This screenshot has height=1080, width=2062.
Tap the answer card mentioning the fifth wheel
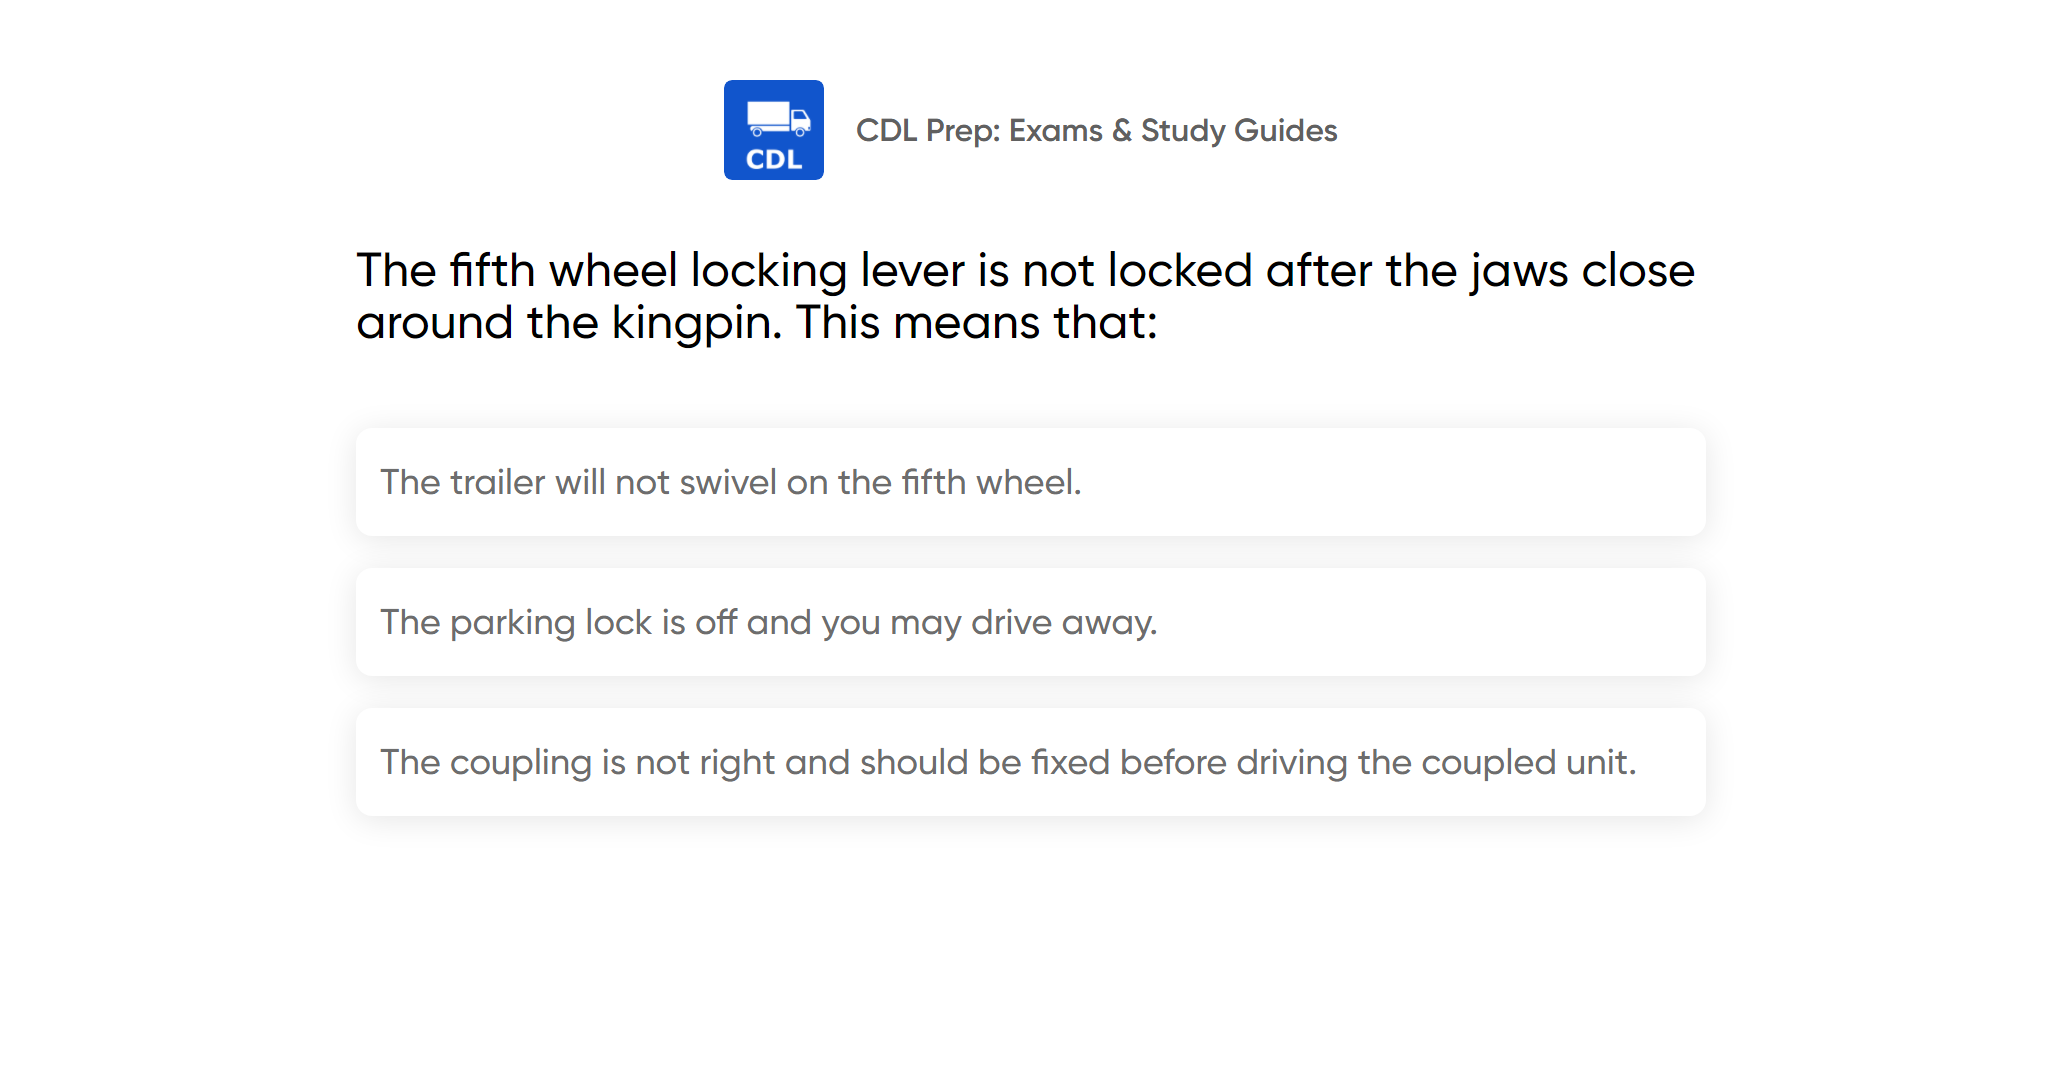pos(1030,482)
